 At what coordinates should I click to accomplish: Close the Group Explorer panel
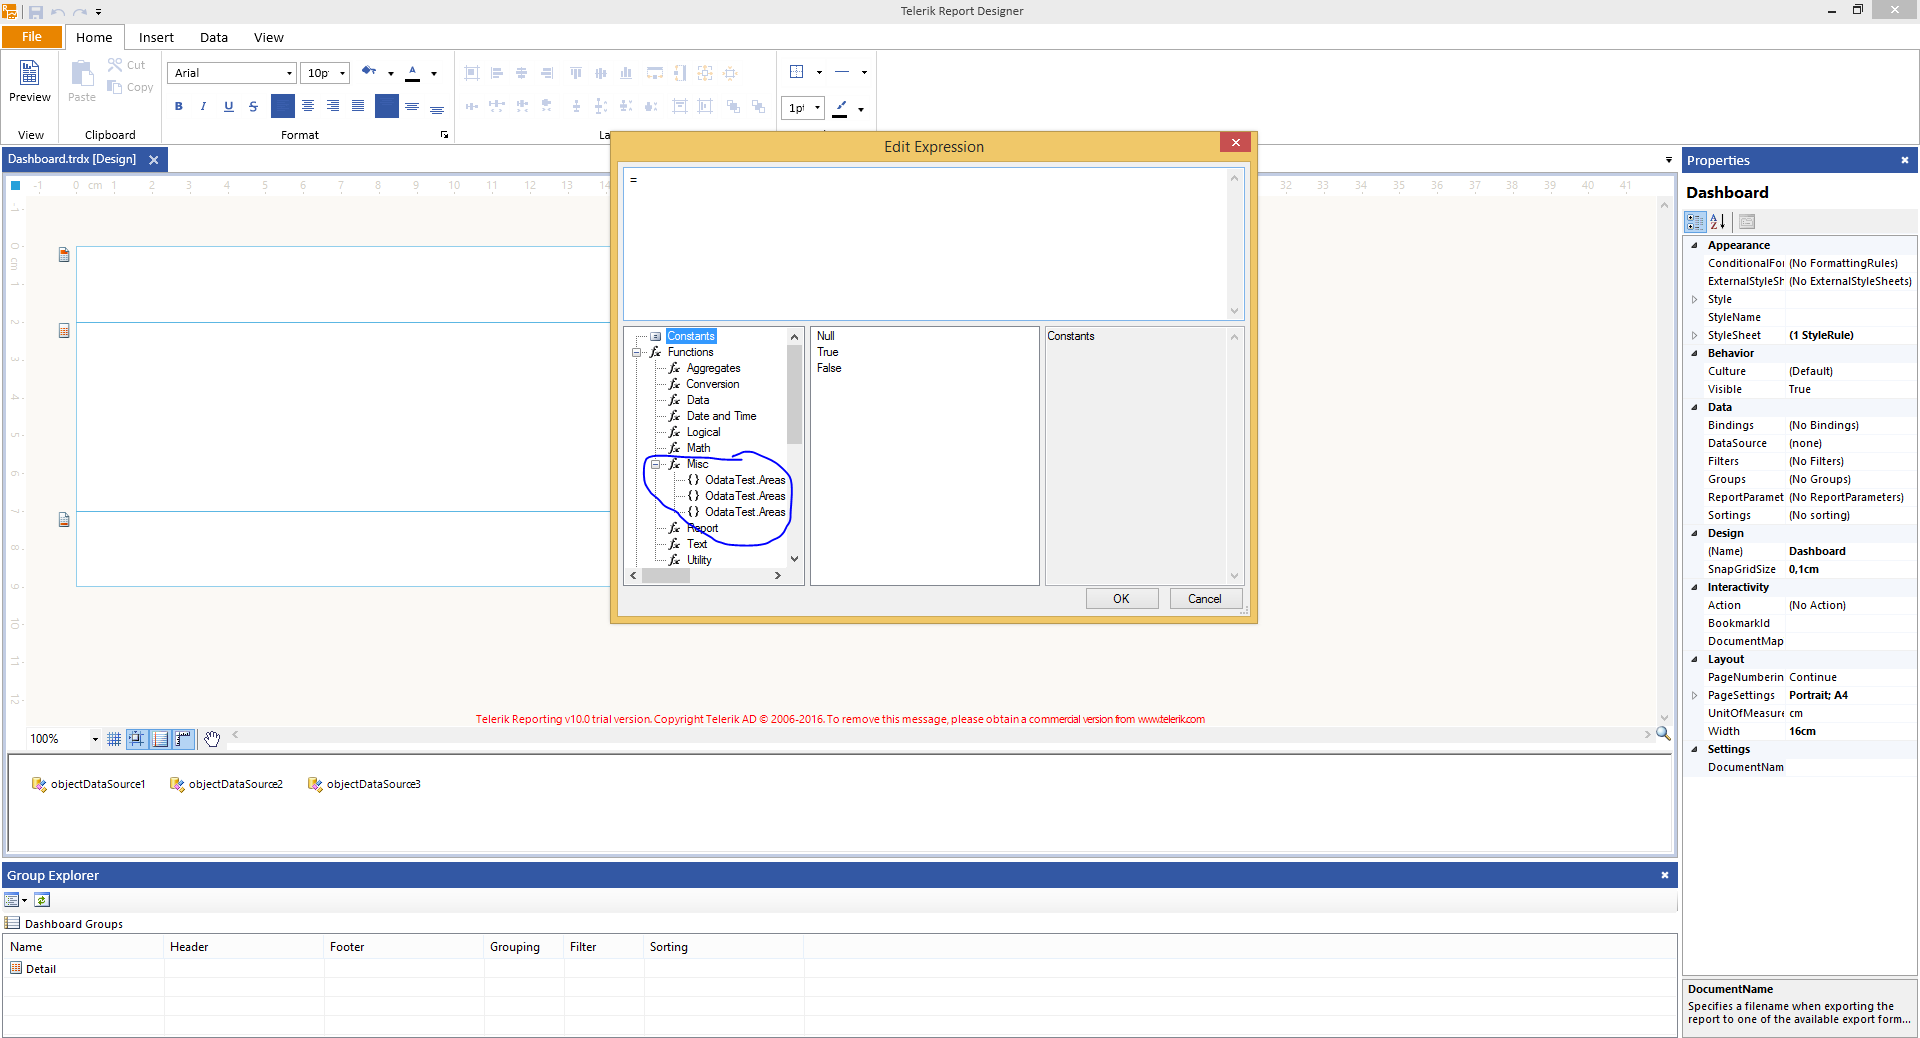[x=1665, y=875]
